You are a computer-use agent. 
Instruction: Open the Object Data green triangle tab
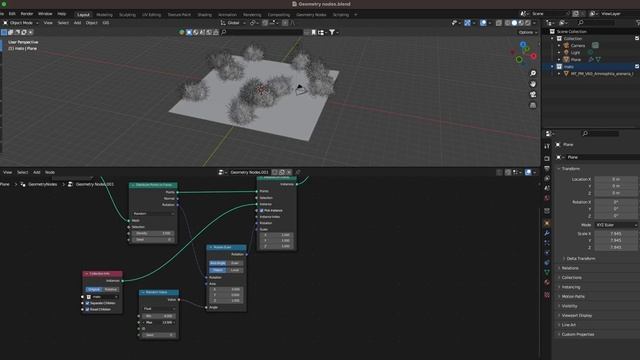547,272
